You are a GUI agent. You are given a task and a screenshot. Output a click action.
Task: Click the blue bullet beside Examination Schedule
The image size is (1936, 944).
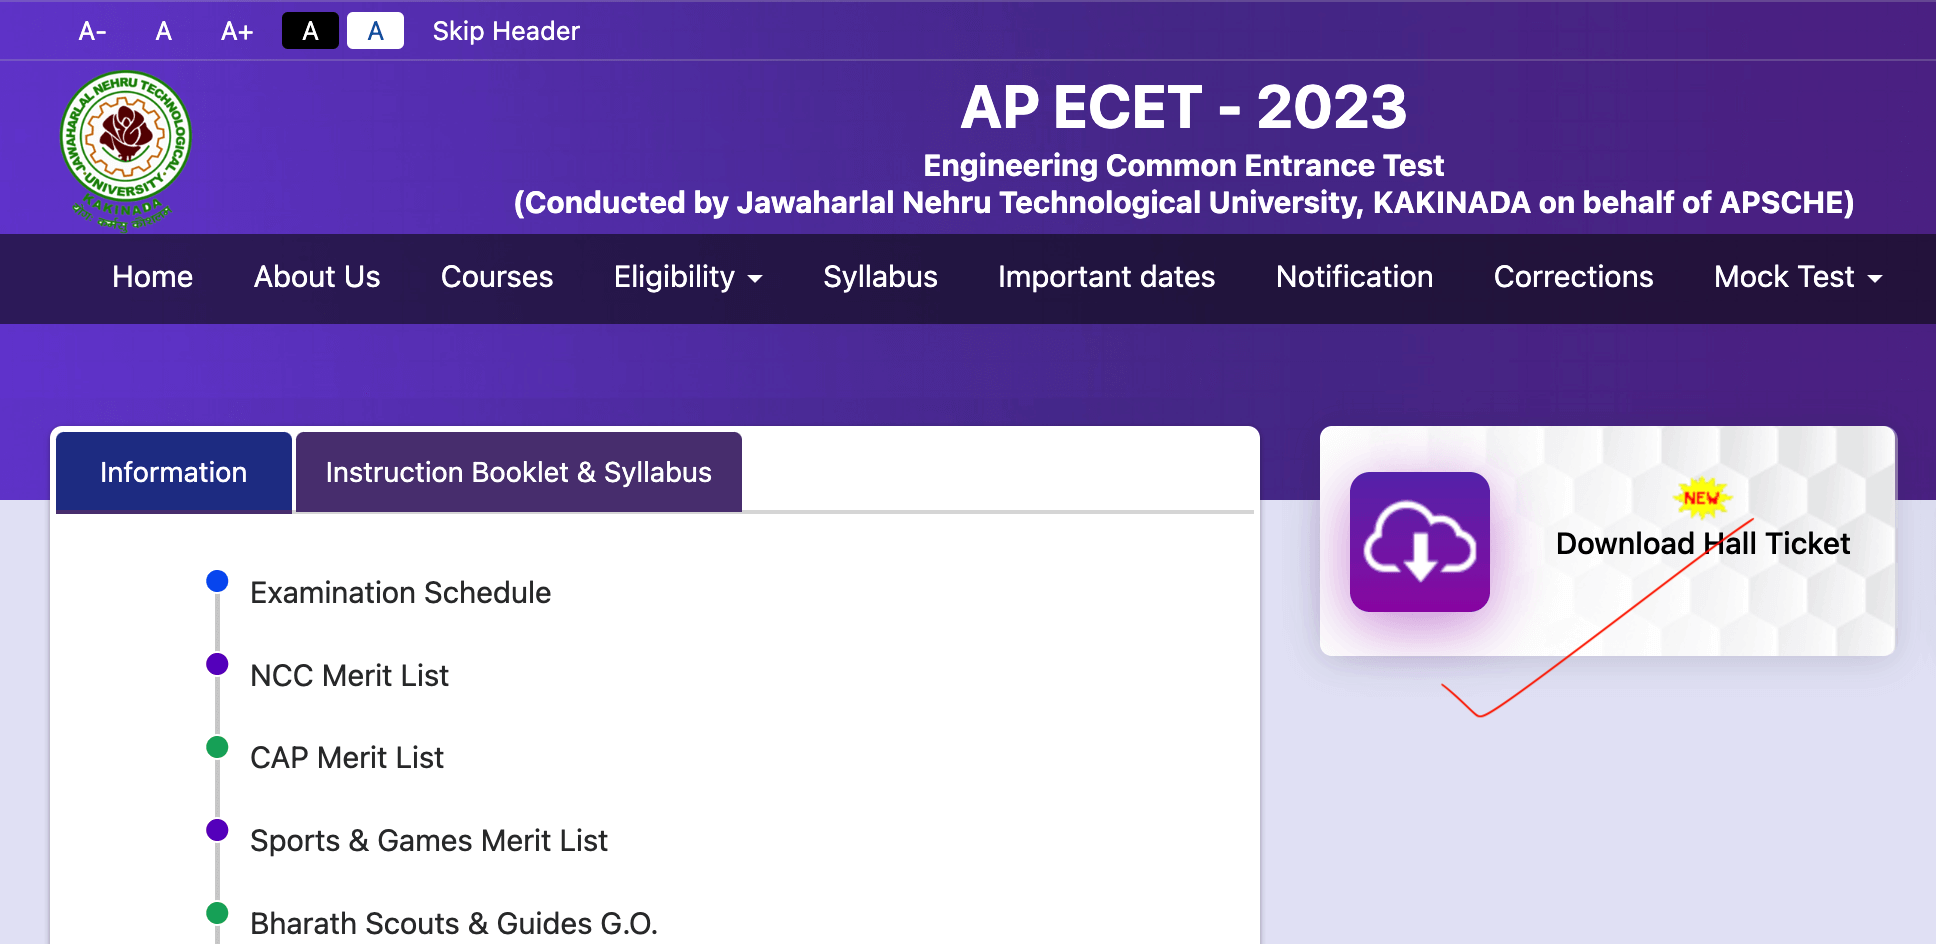[x=217, y=581]
